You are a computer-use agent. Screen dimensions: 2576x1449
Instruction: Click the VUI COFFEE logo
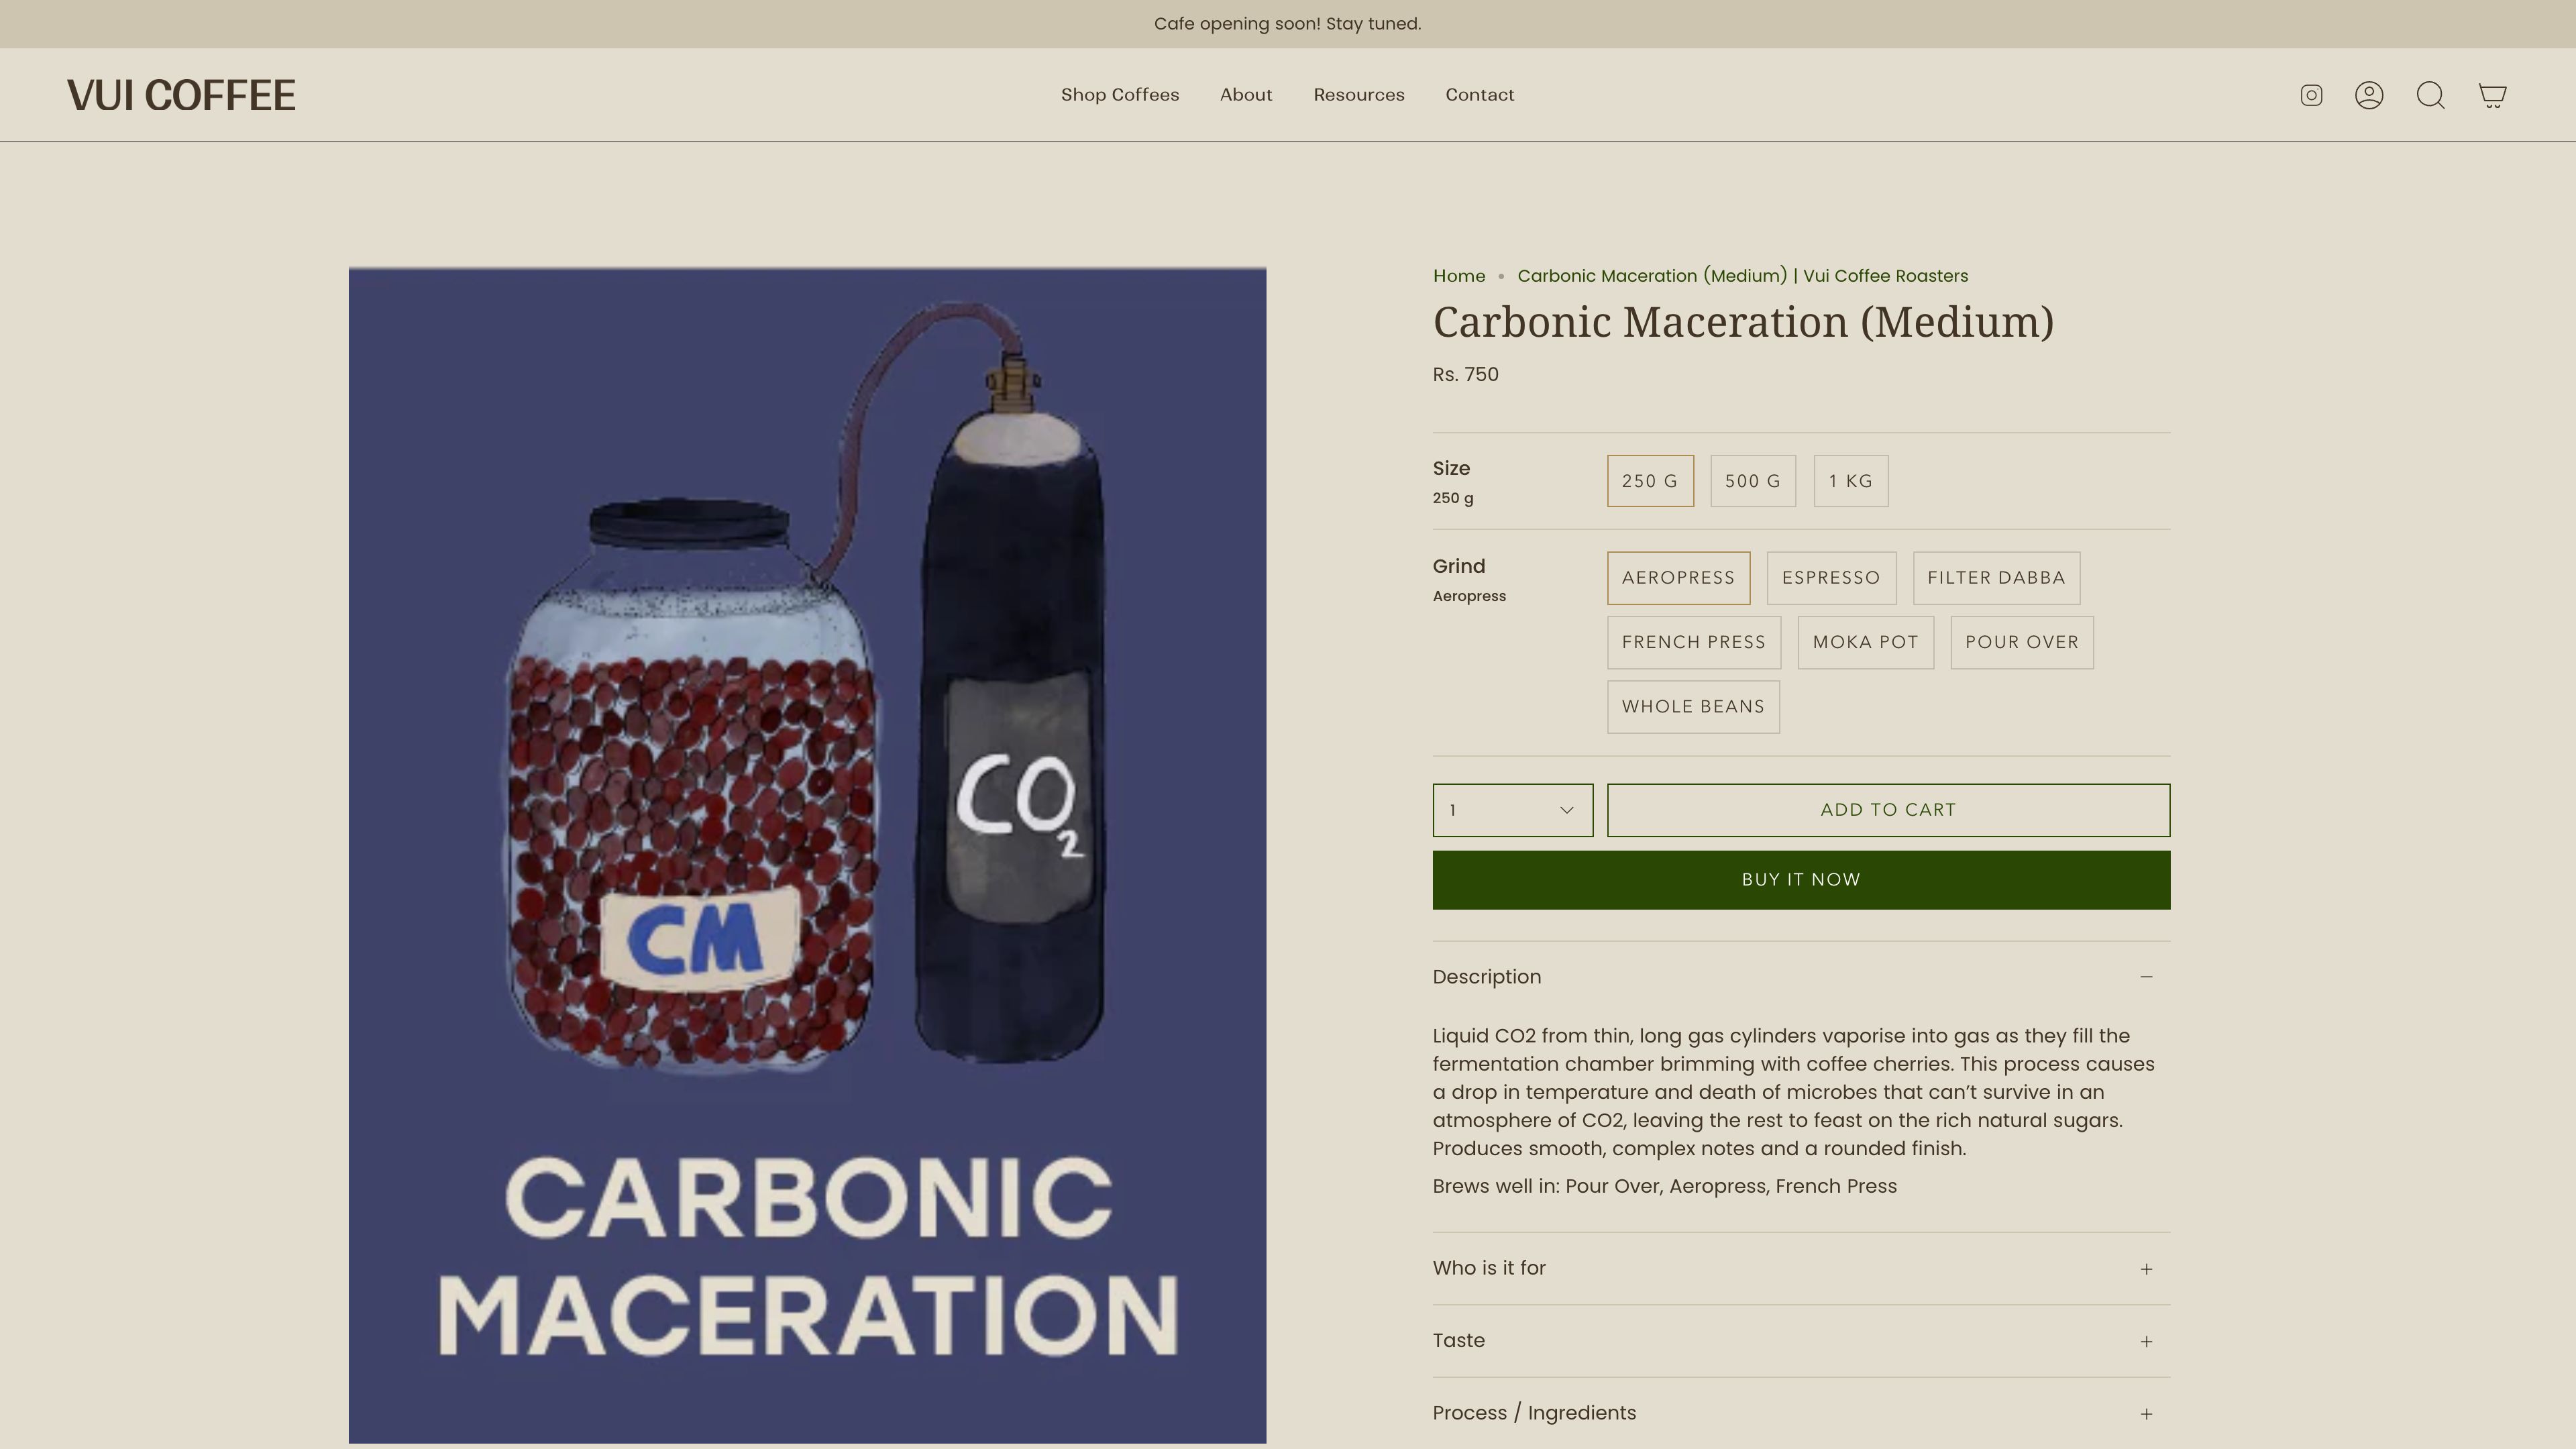tap(181, 95)
